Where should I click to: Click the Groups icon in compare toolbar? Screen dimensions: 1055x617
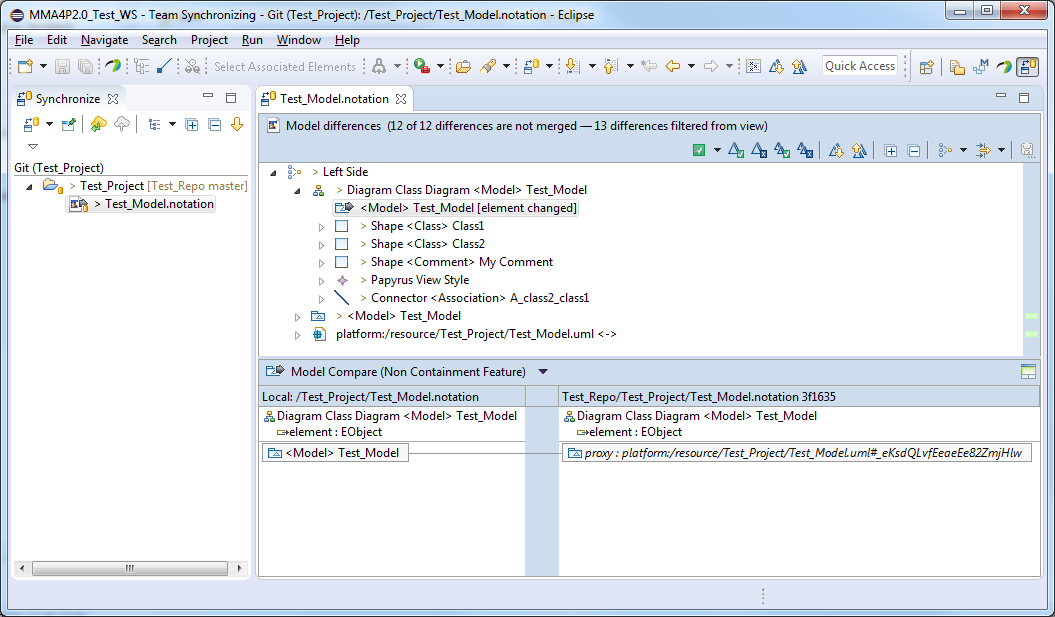coord(945,150)
